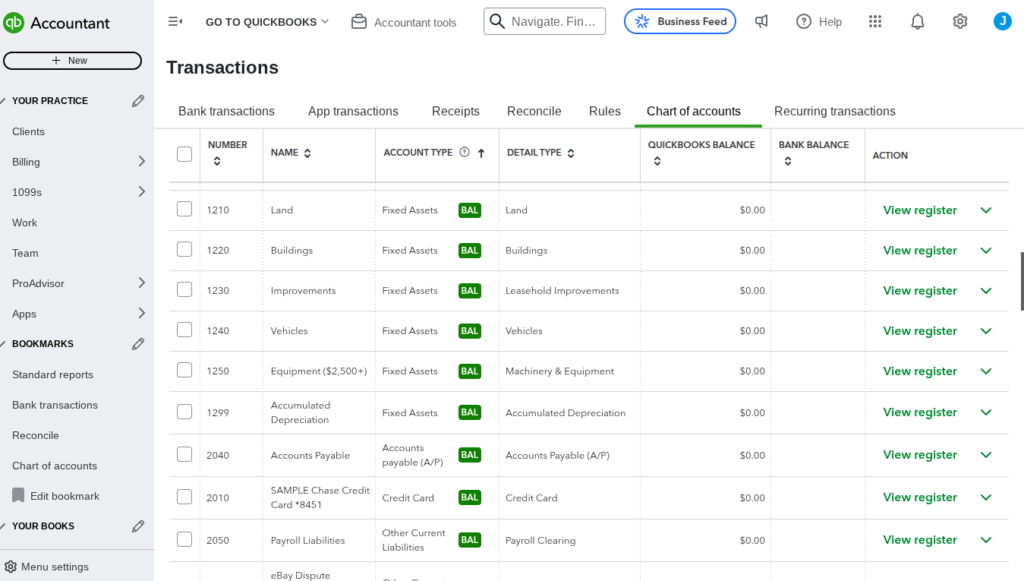Click the pencil icon beside YOUR PRACTICE
1024x581 pixels.
[x=138, y=100]
